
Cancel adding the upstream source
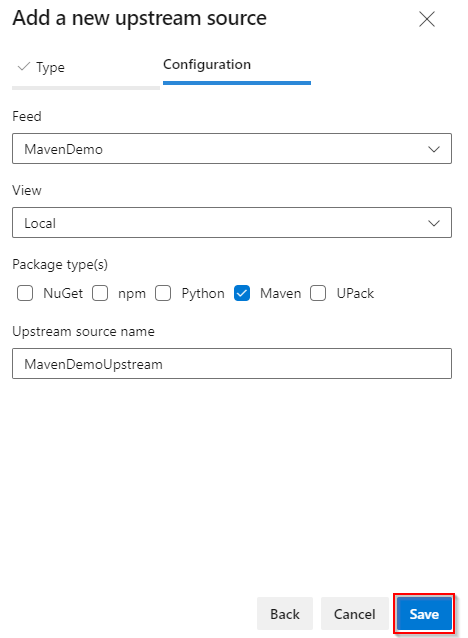(x=354, y=614)
